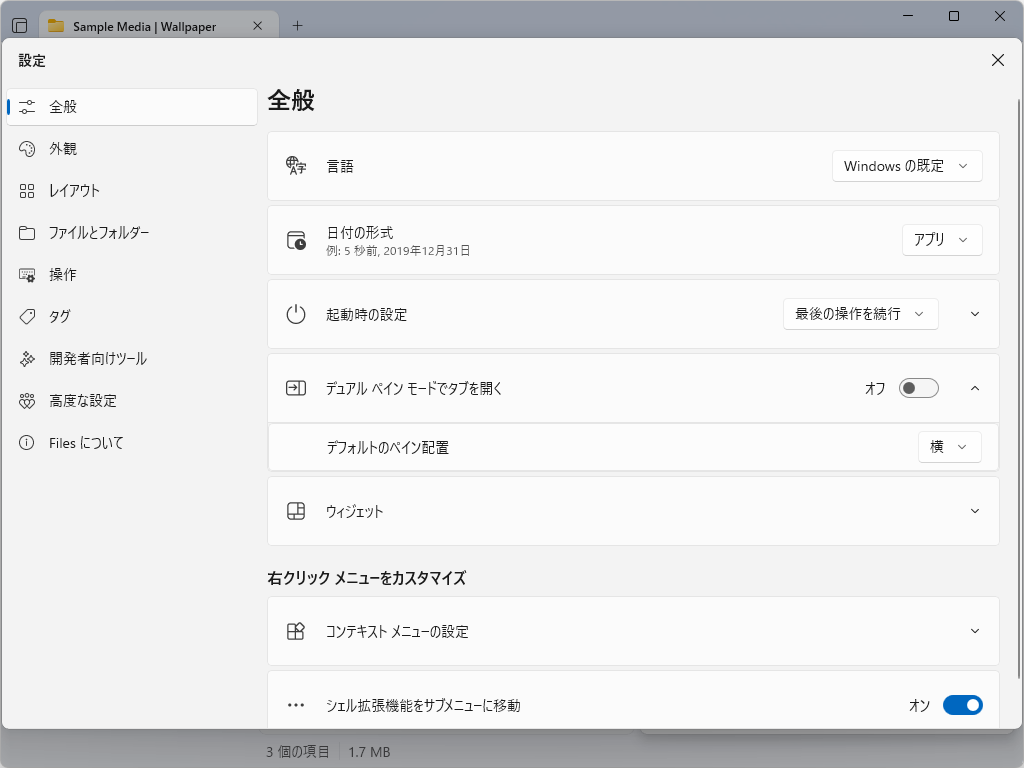Expand the ウィジェット section

coord(974,511)
